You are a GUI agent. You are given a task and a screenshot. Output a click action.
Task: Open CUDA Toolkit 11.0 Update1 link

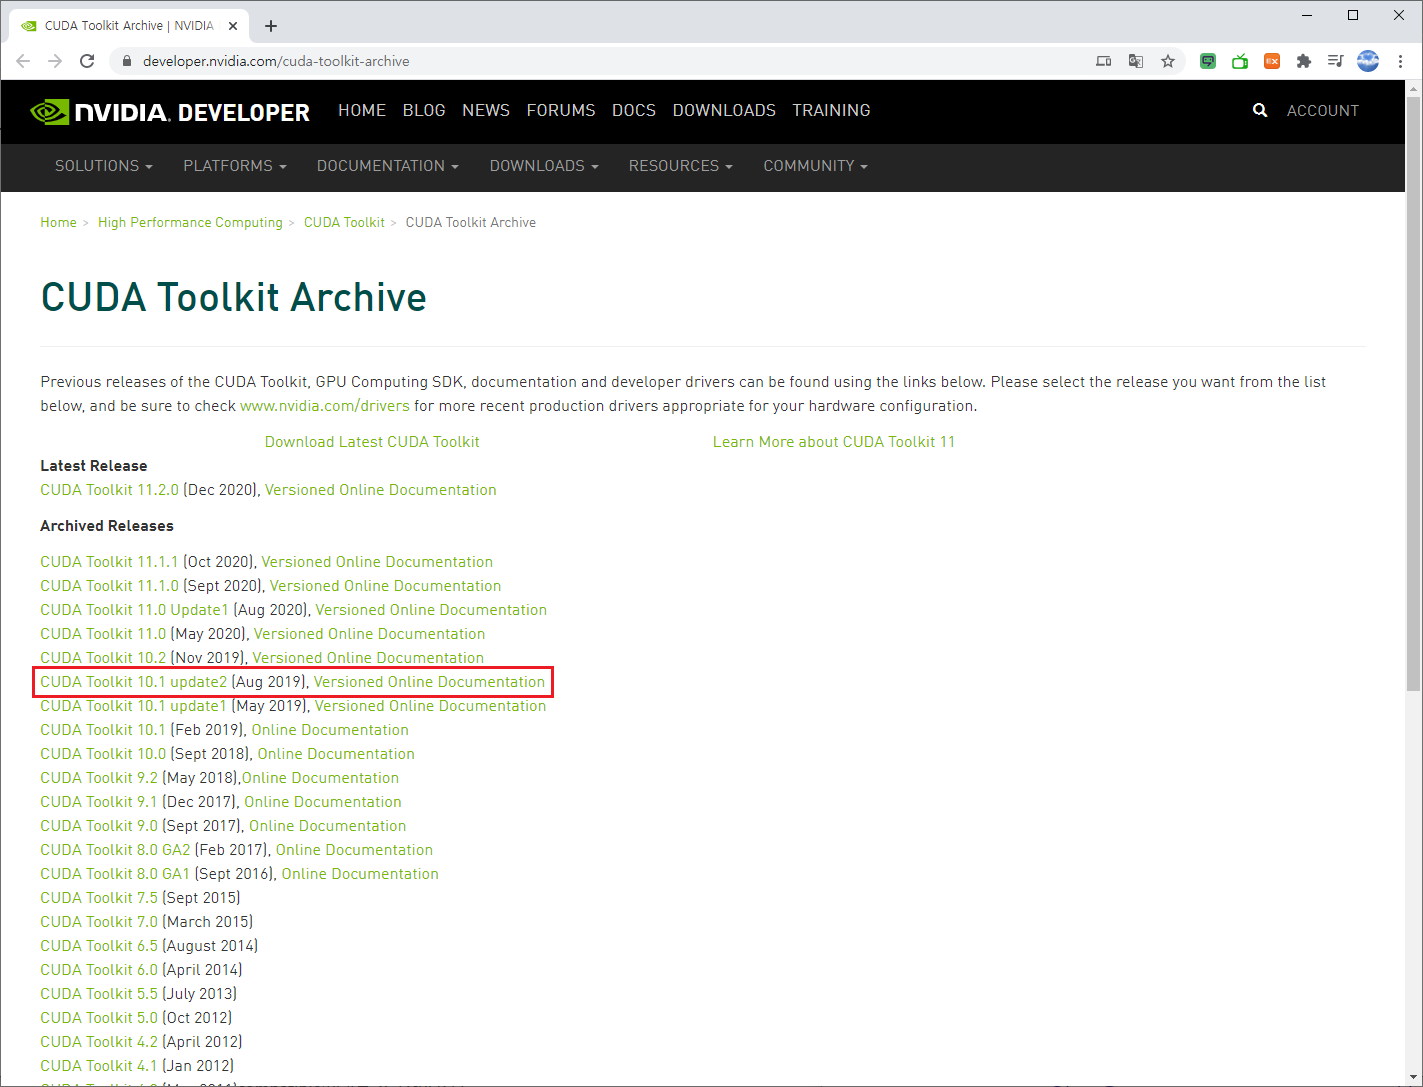click(134, 610)
